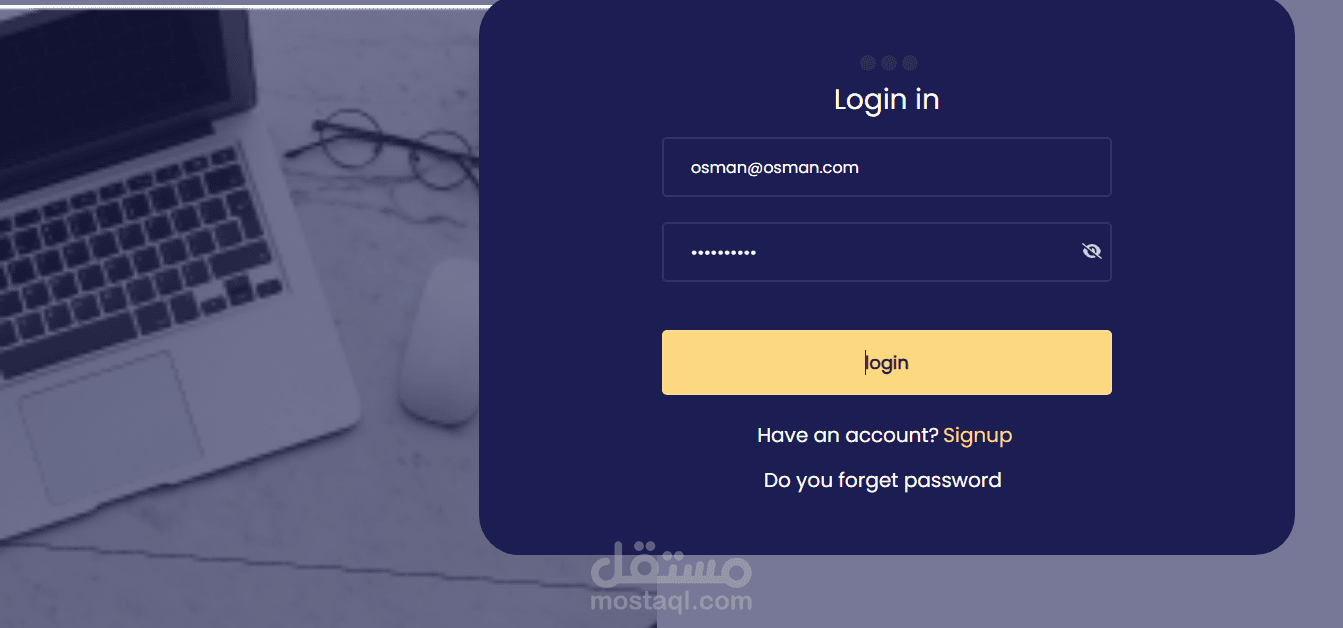1343x628 pixels.
Task: Click the Have an account? text
Action: (x=848, y=436)
